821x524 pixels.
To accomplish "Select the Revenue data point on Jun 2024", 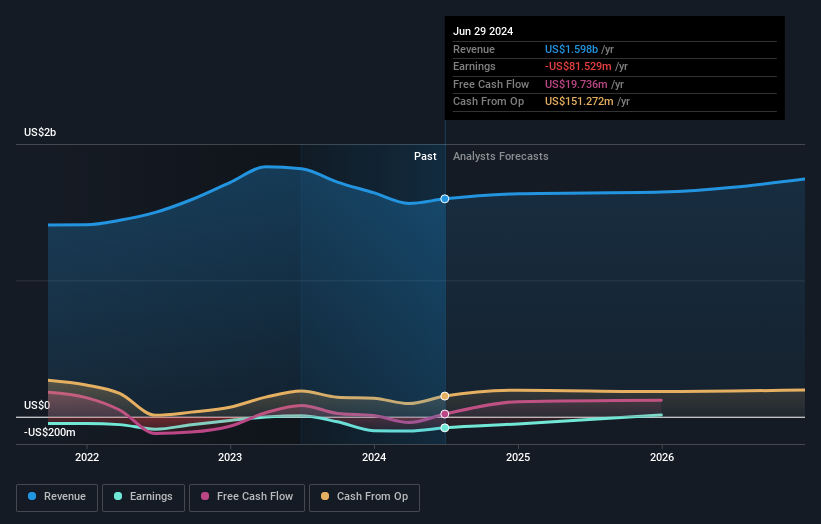I will [x=445, y=199].
